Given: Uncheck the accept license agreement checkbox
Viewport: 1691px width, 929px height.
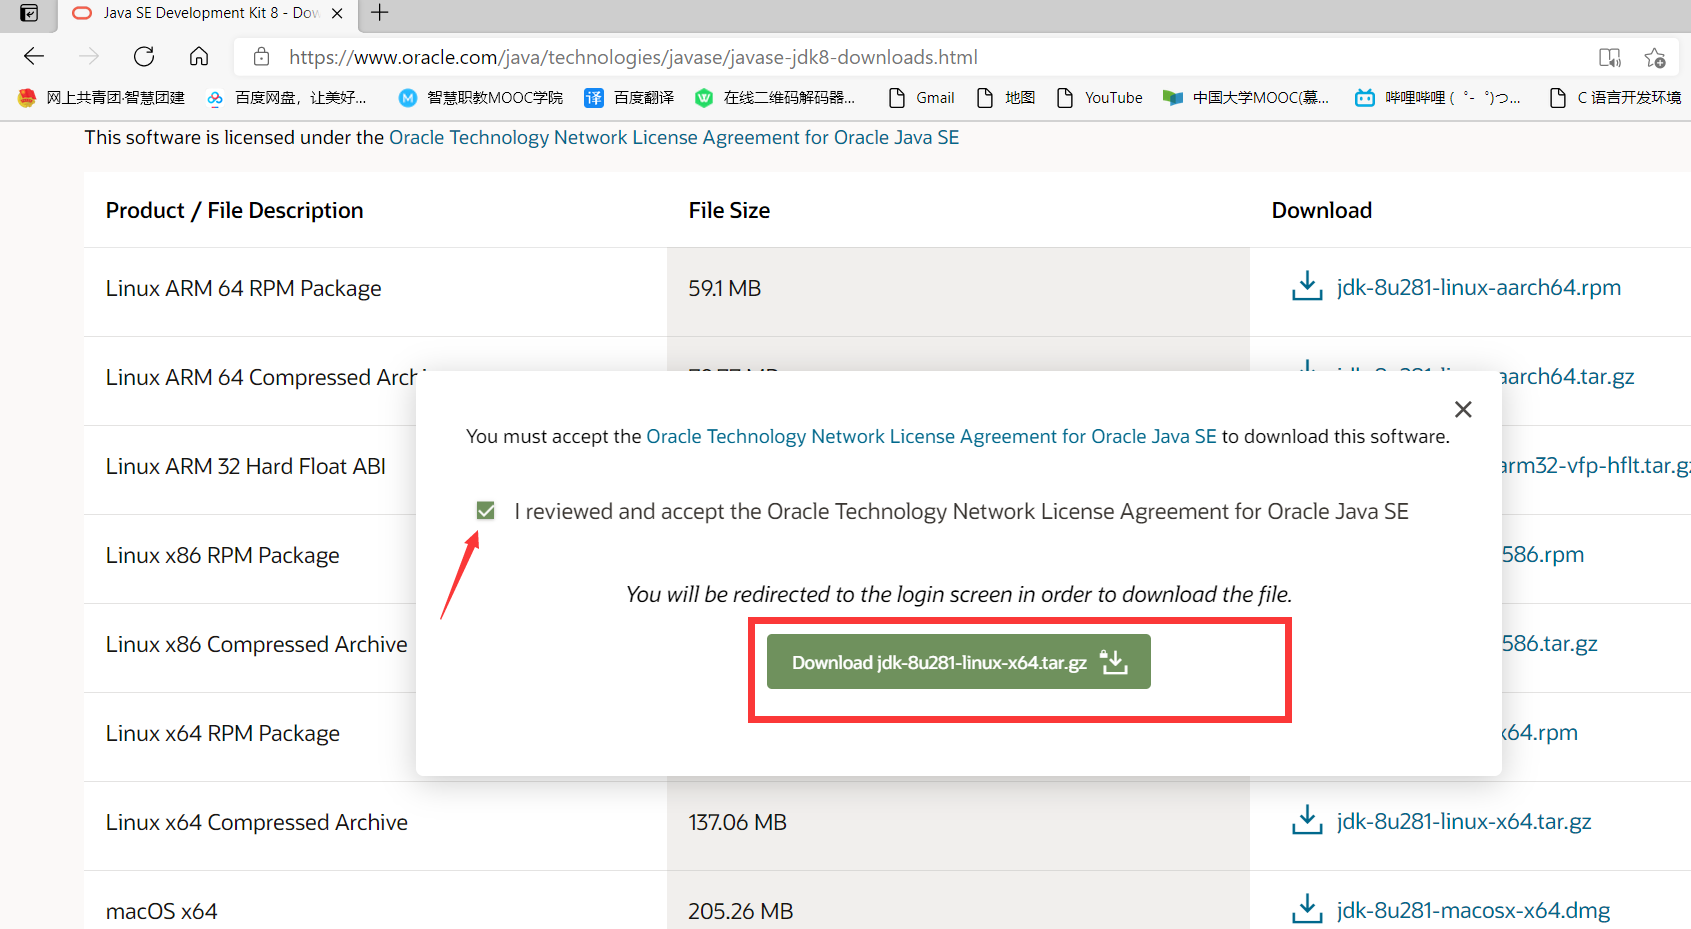Looking at the screenshot, I should (x=486, y=511).
